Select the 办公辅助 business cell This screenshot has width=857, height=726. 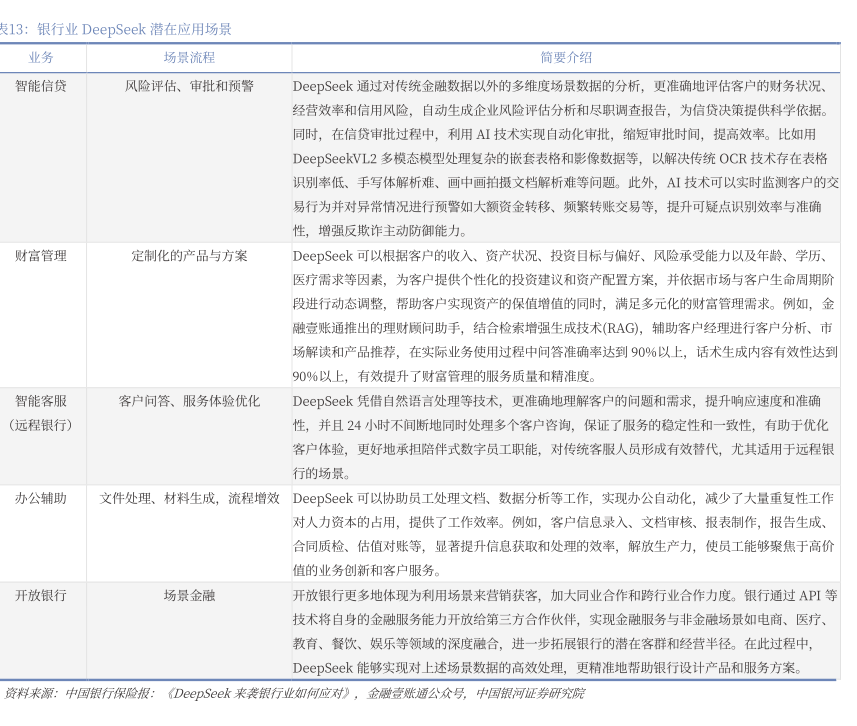[41, 498]
